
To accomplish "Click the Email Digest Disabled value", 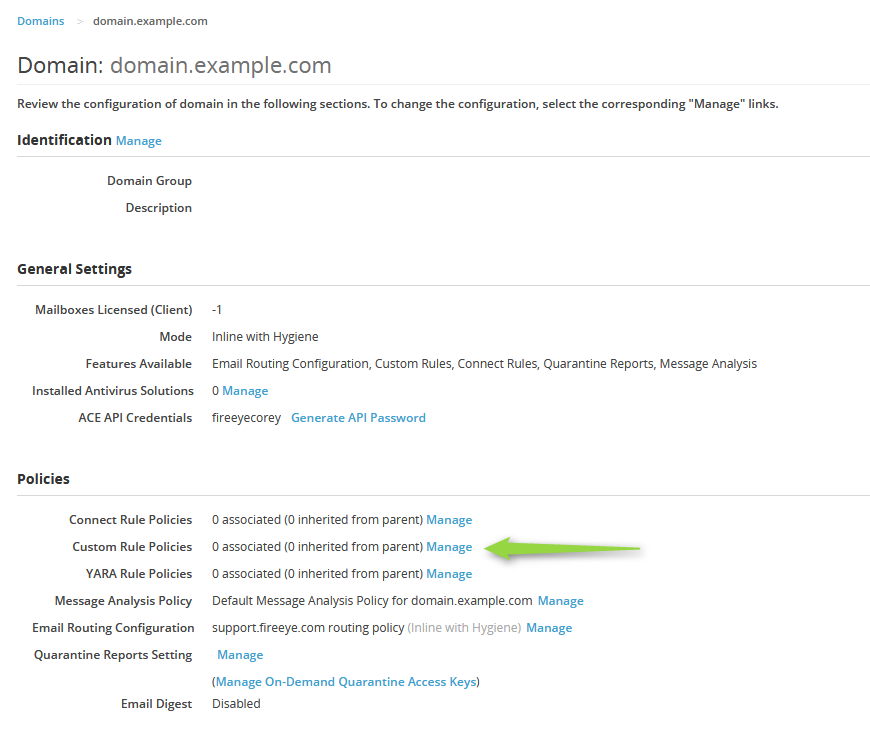I will pos(236,703).
